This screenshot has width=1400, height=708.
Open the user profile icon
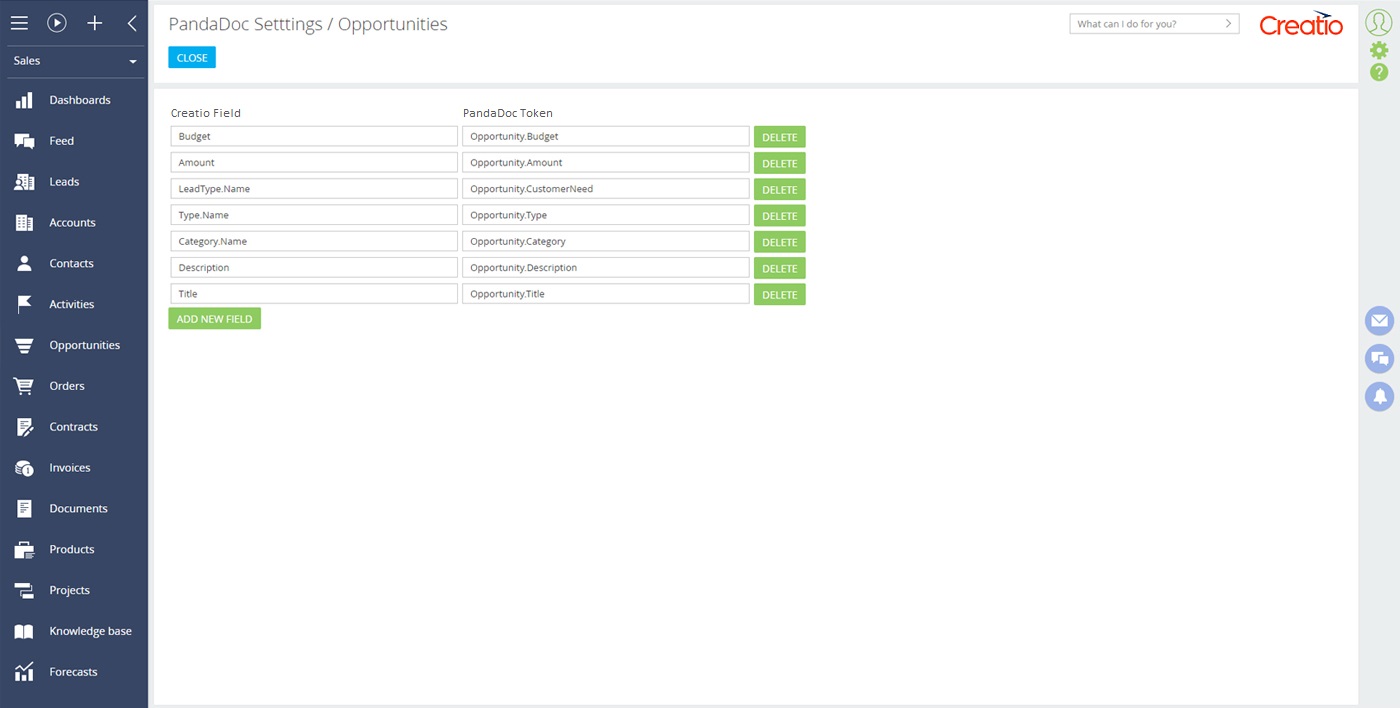pyautogui.click(x=1379, y=22)
